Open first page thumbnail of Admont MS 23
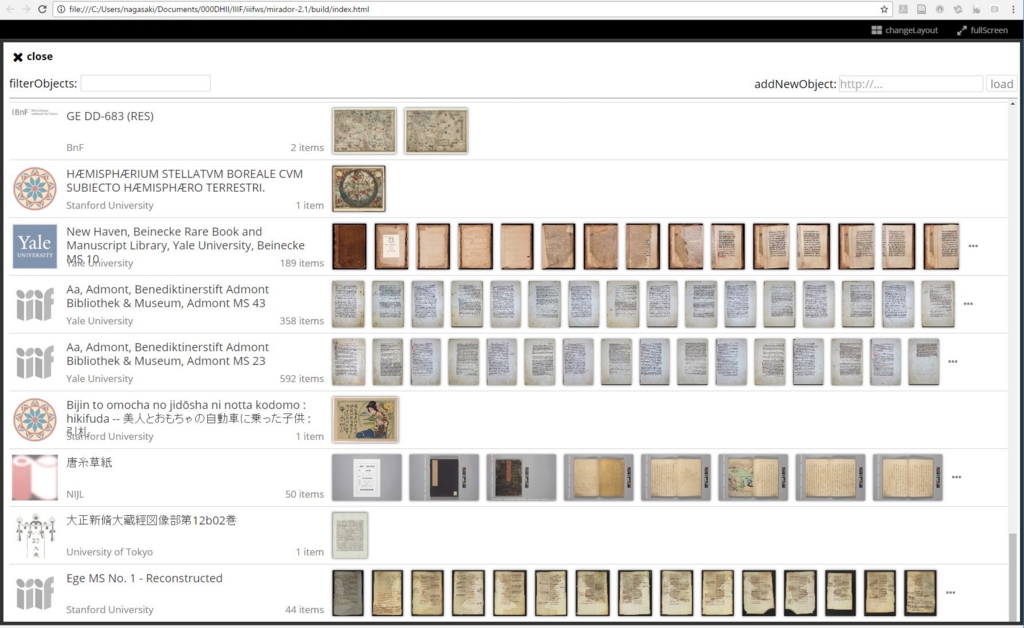 coord(349,362)
